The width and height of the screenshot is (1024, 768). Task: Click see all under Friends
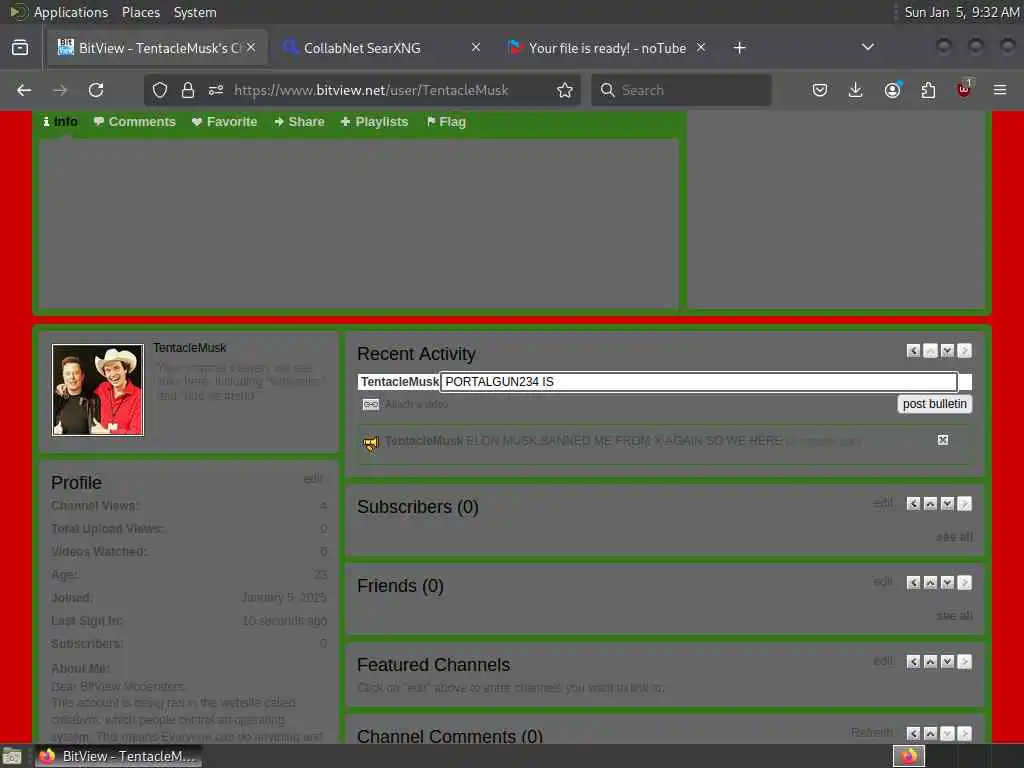pyautogui.click(x=954, y=615)
